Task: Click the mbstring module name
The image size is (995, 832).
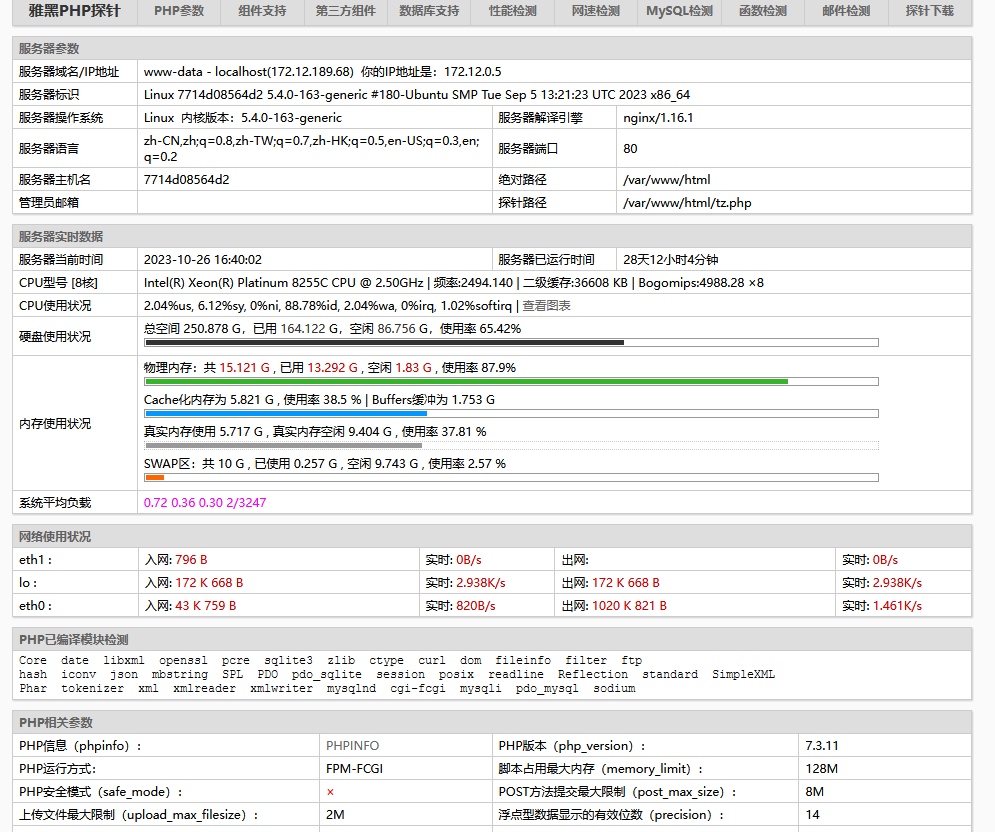Action: point(180,675)
